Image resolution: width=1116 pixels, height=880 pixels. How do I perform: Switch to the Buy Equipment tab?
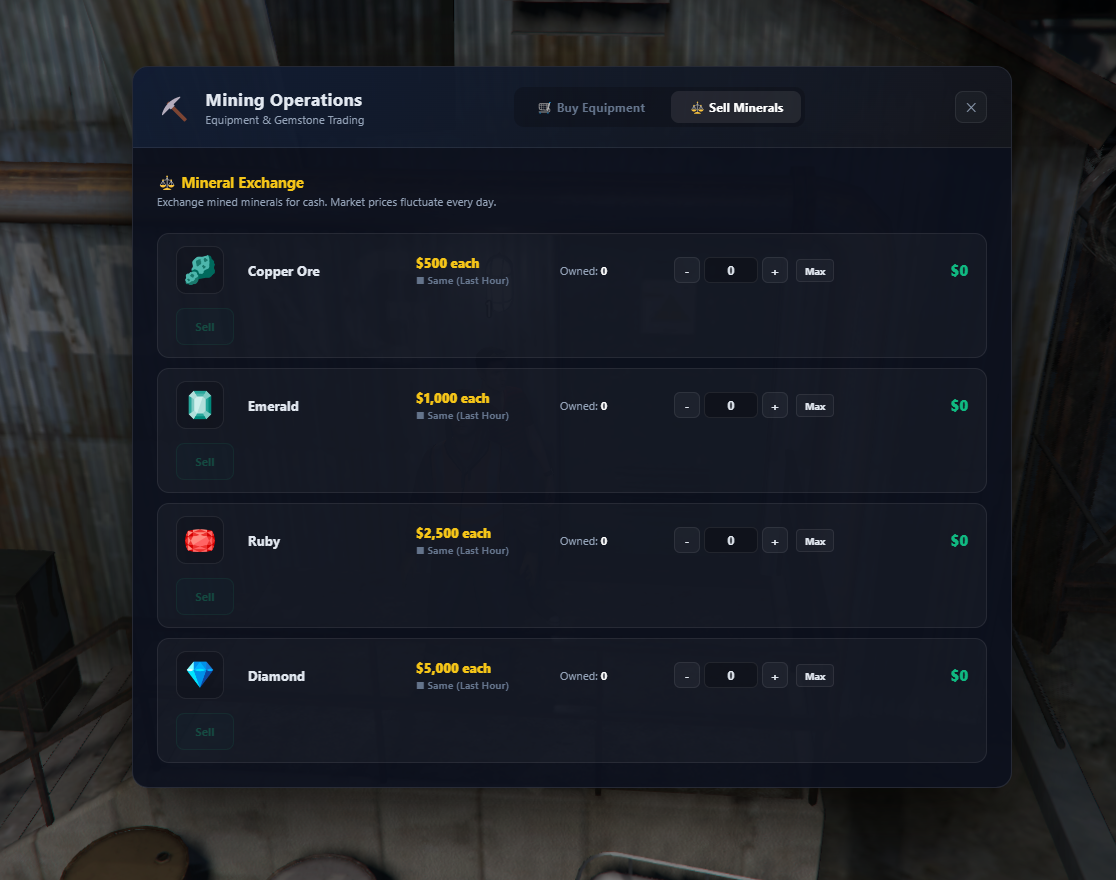coord(591,108)
